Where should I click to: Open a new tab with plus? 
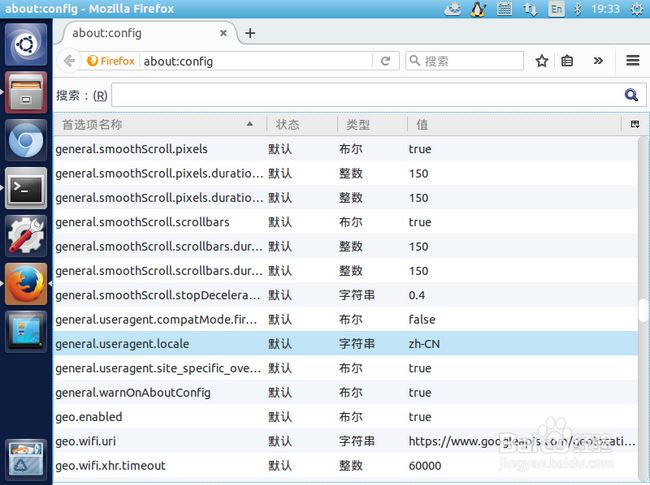(x=250, y=33)
